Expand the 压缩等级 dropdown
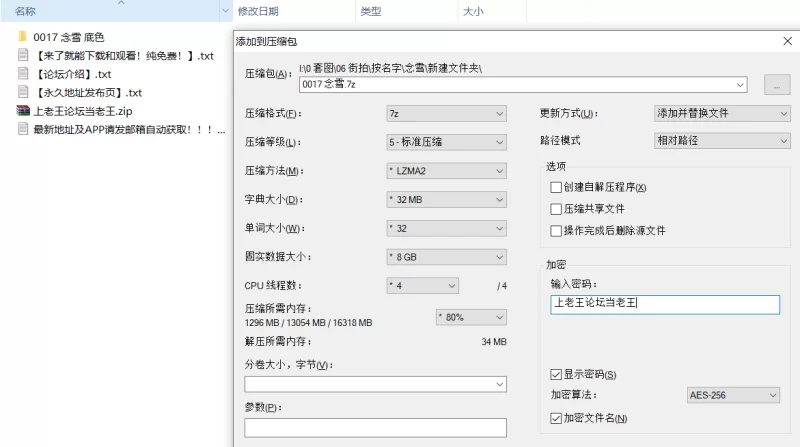The width and height of the screenshot is (800, 447). 446,142
